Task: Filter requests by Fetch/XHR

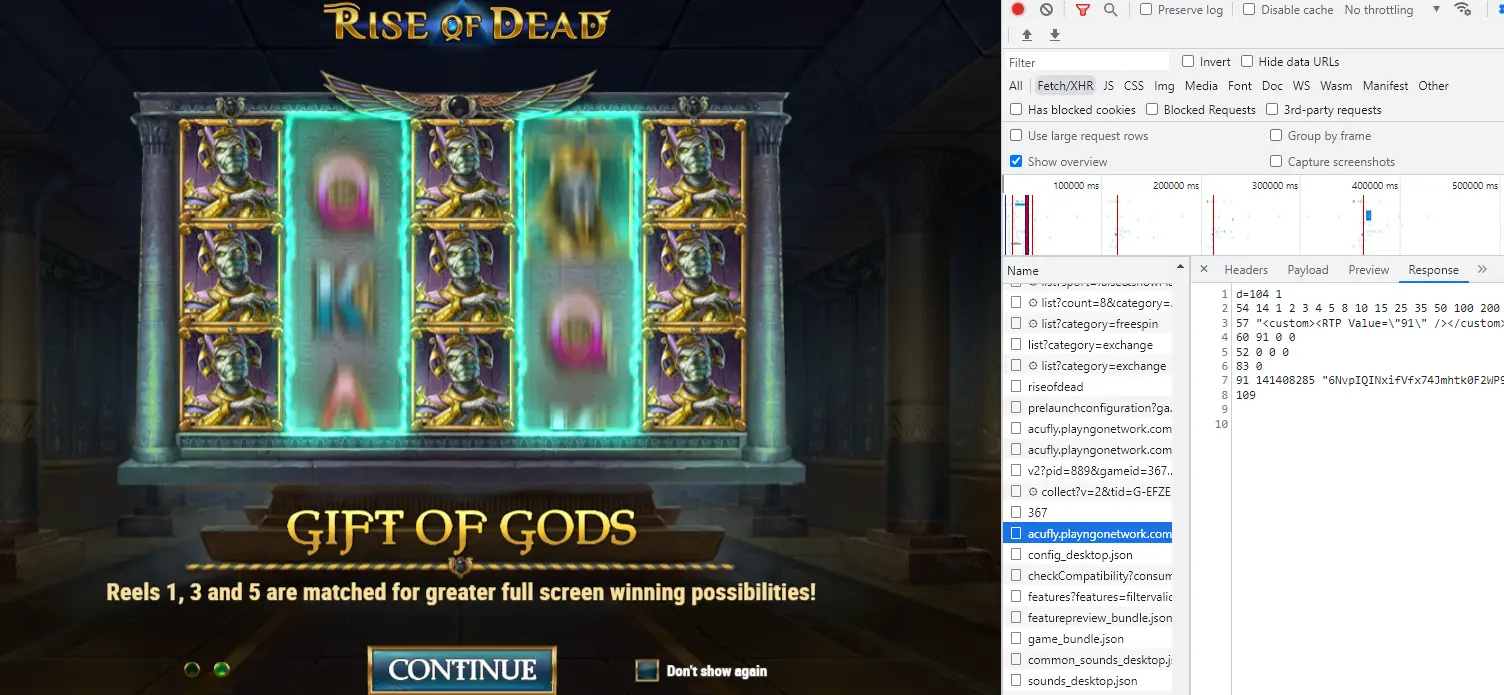Action: (1065, 85)
